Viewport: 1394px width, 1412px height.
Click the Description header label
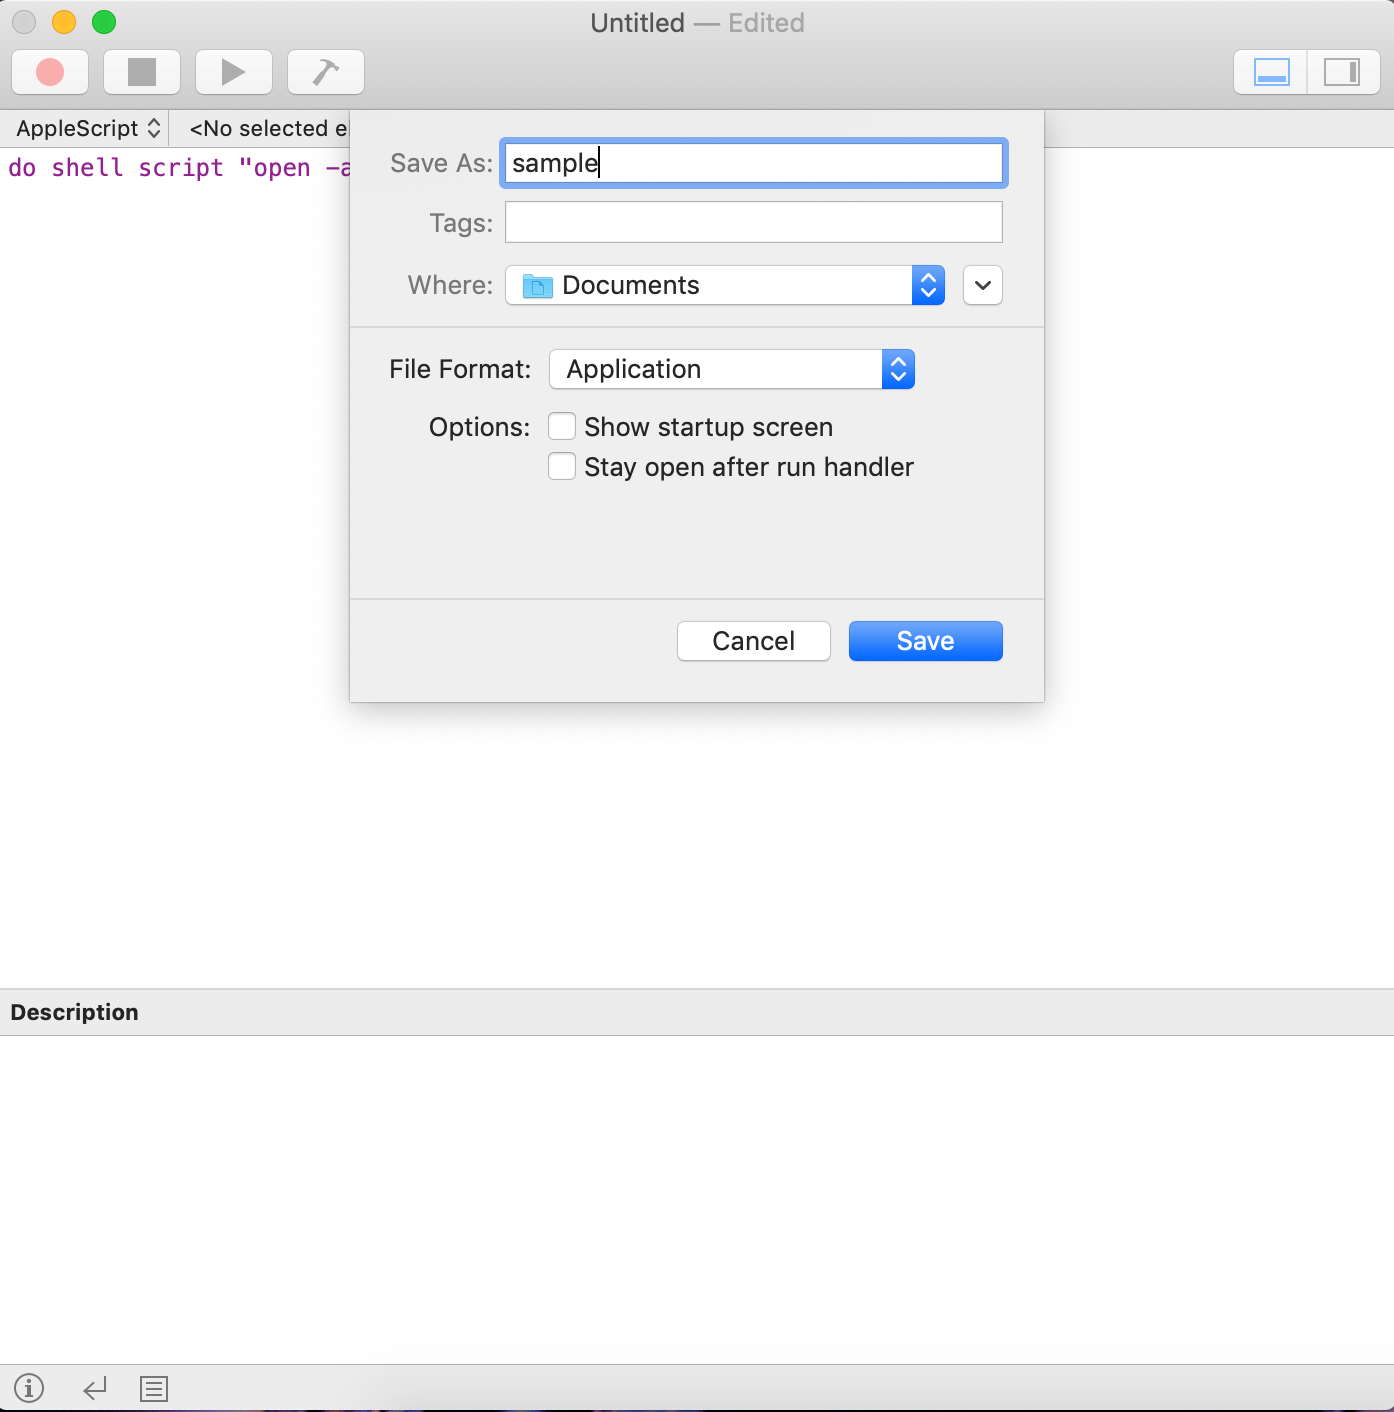click(75, 1012)
